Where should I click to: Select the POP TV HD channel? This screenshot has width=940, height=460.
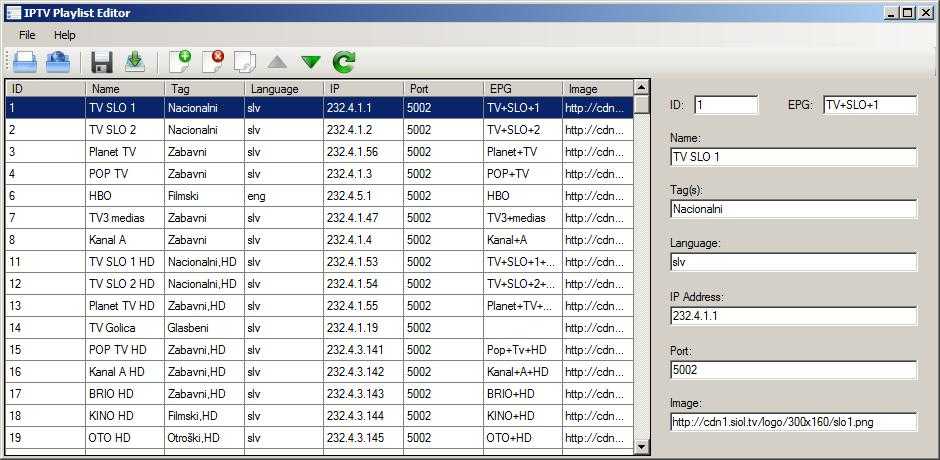tap(118, 350)
